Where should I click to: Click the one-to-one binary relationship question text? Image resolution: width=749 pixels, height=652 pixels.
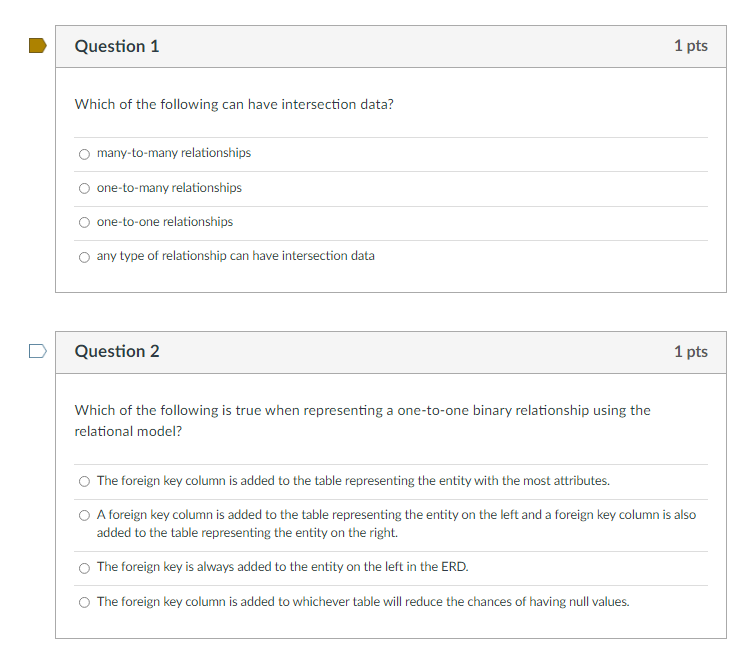363,421
